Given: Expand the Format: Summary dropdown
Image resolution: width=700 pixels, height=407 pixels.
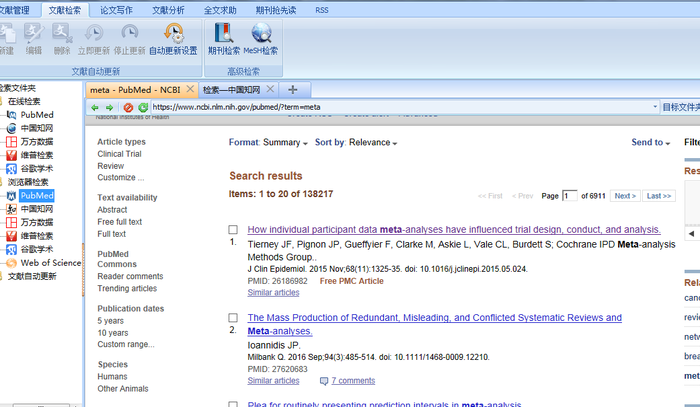Looking at the screenshot, I should pos(268,143).
